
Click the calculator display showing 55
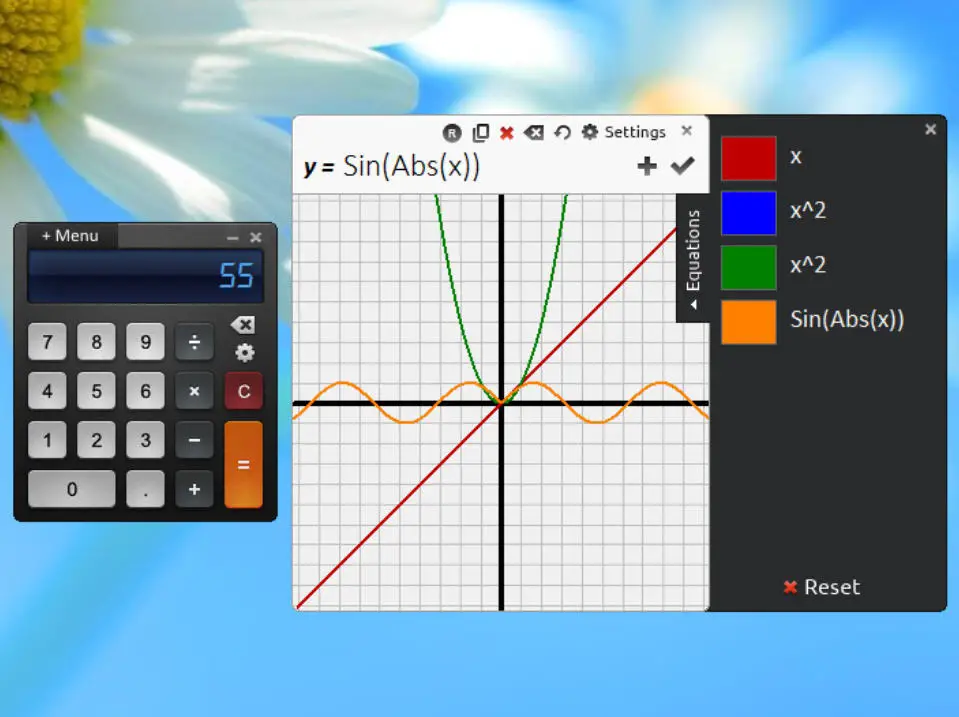tap(146, 276)
